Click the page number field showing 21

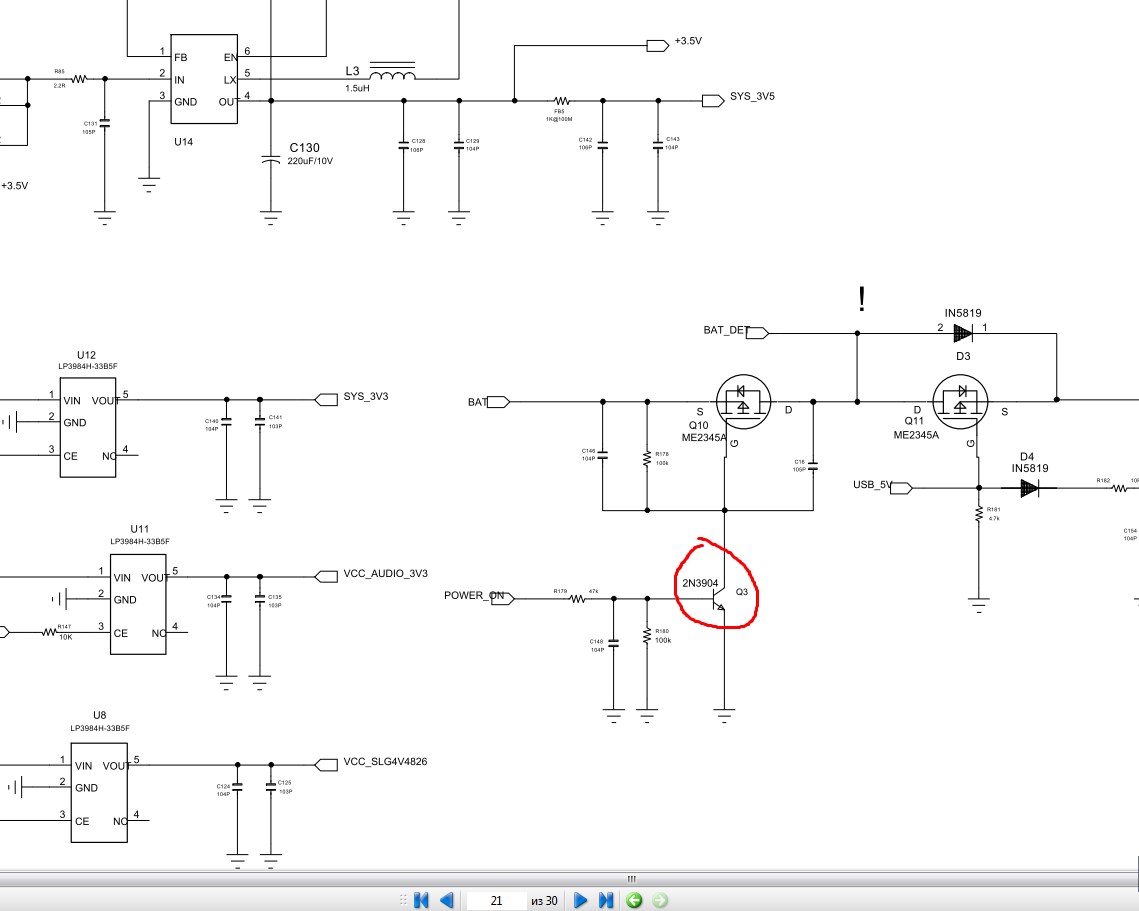(496, 900)
